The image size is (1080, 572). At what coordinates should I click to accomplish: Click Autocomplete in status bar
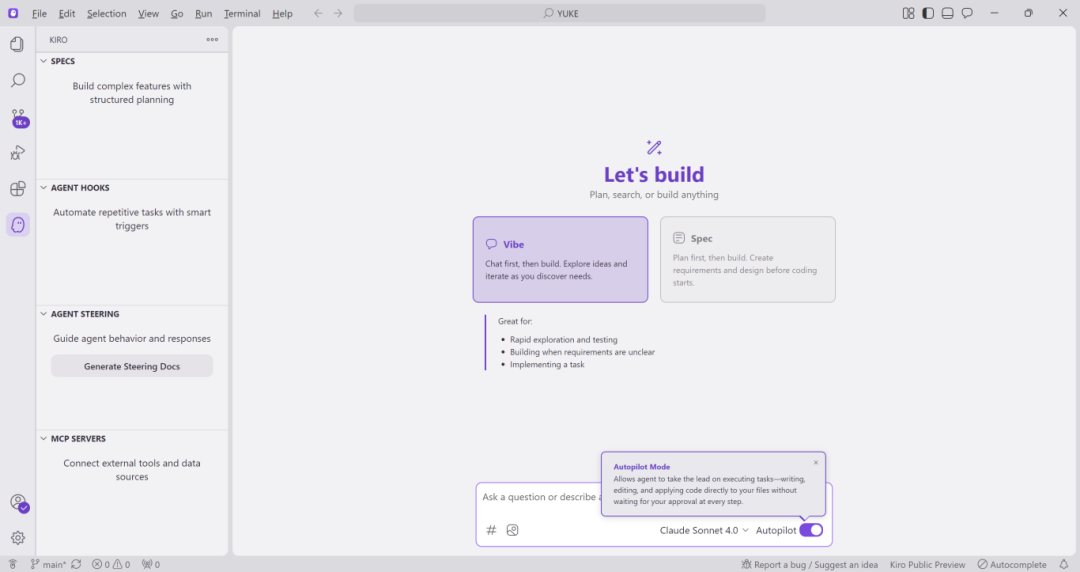click(x=1012, y=564)
